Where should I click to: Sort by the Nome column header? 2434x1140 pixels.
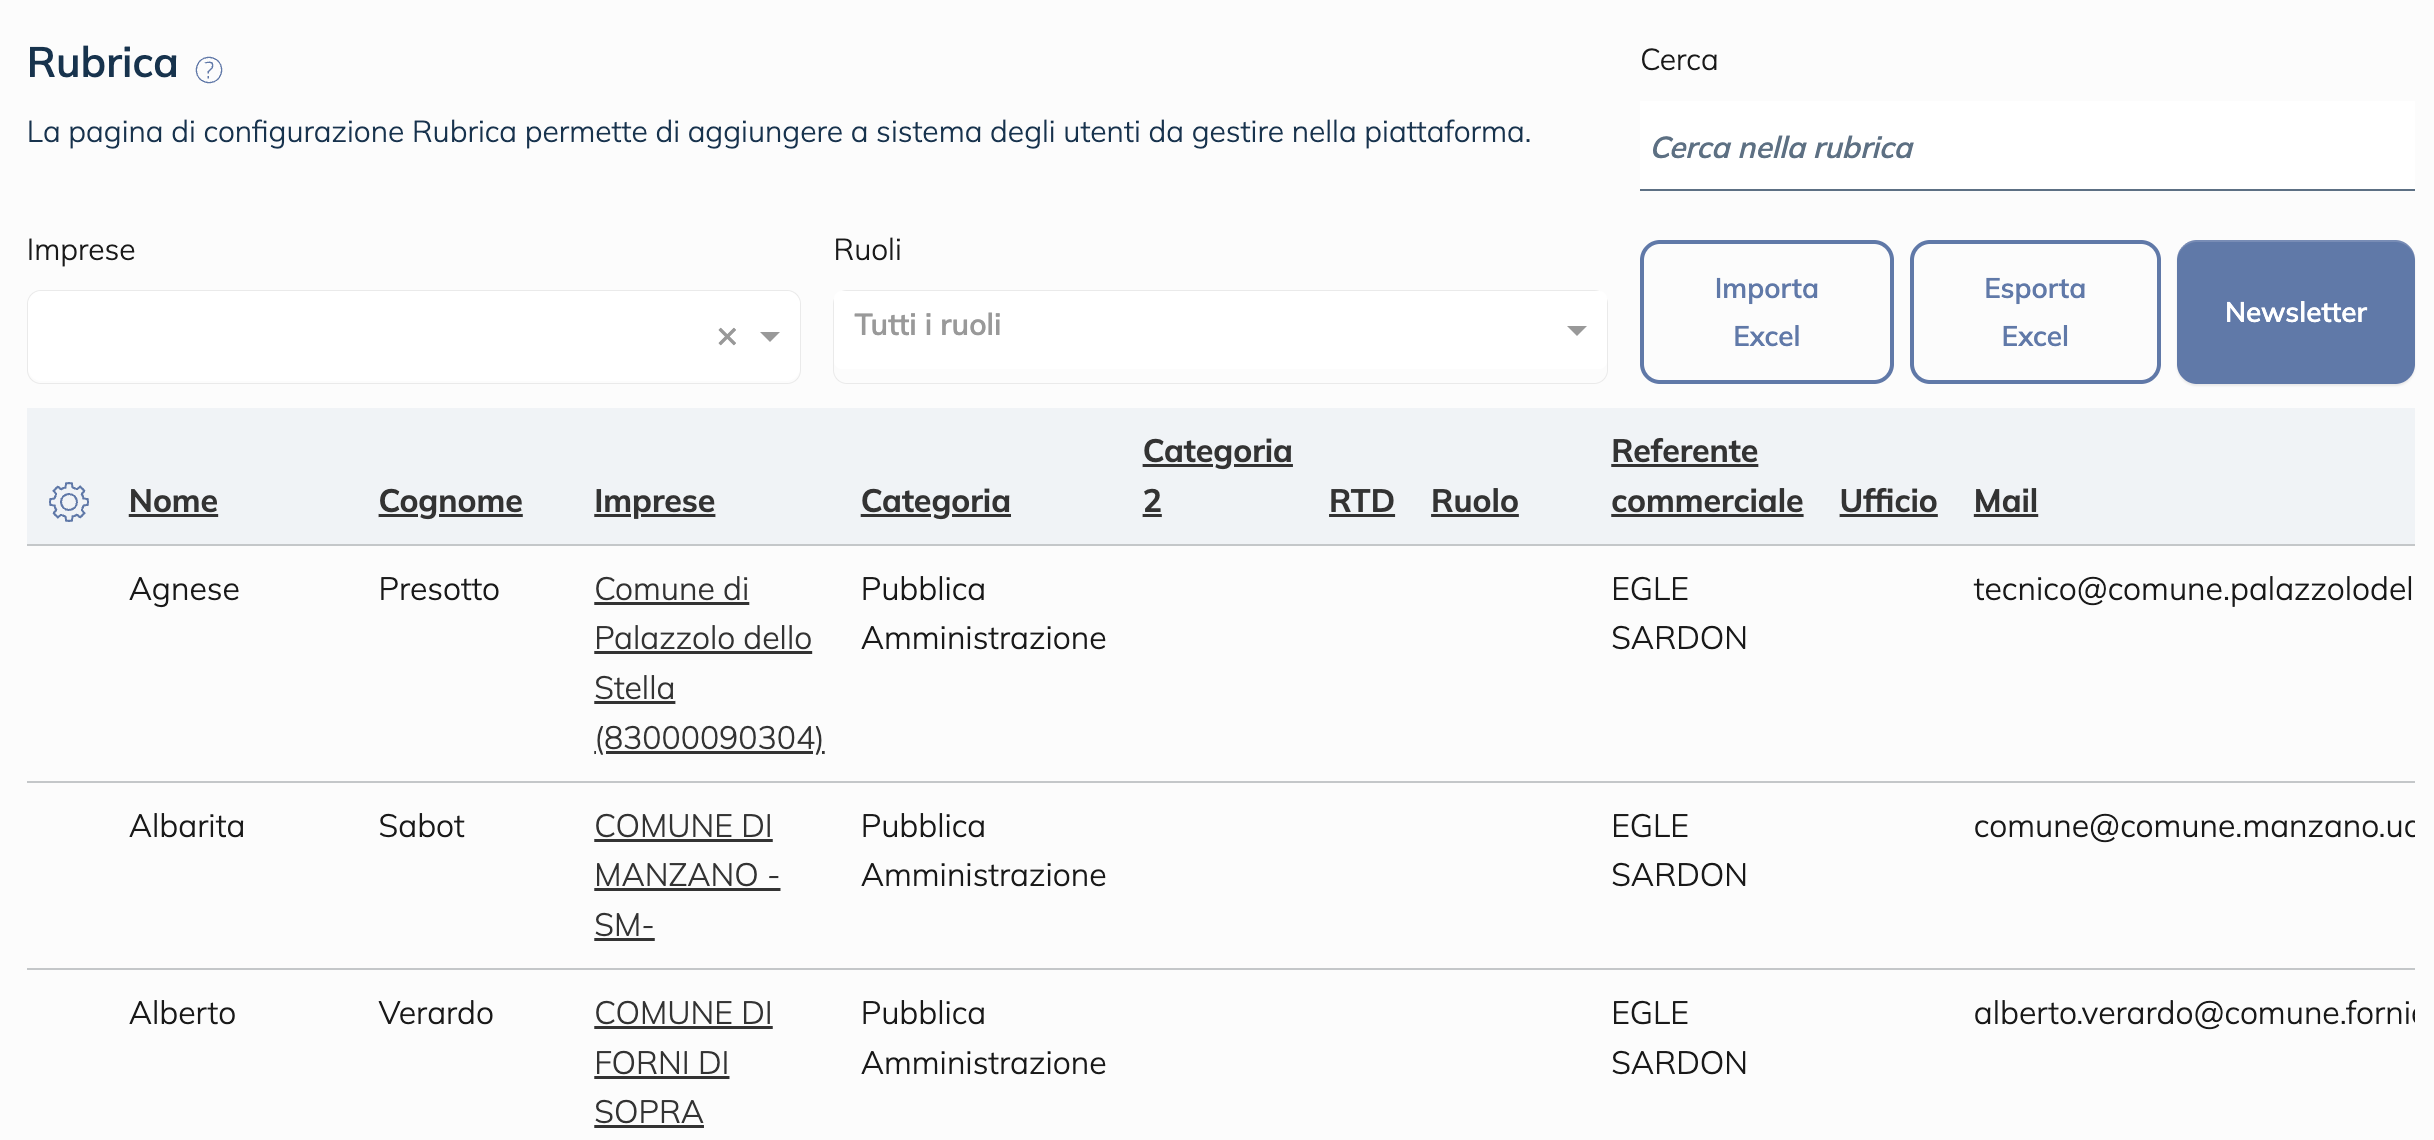[173, 501]
